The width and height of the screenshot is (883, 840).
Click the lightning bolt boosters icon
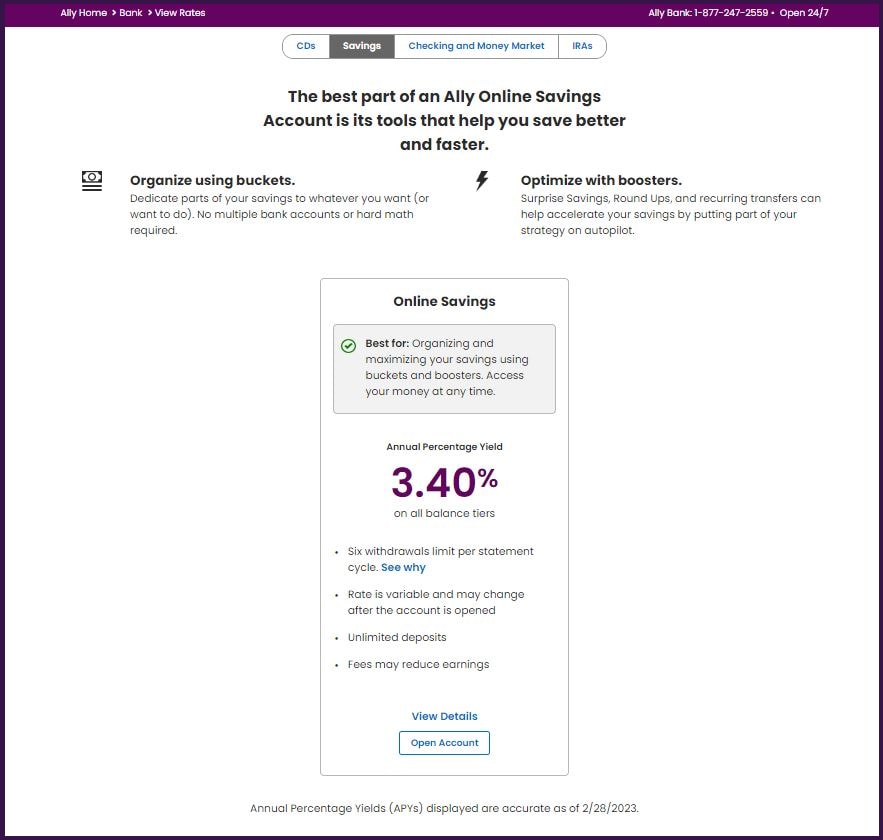482,181
